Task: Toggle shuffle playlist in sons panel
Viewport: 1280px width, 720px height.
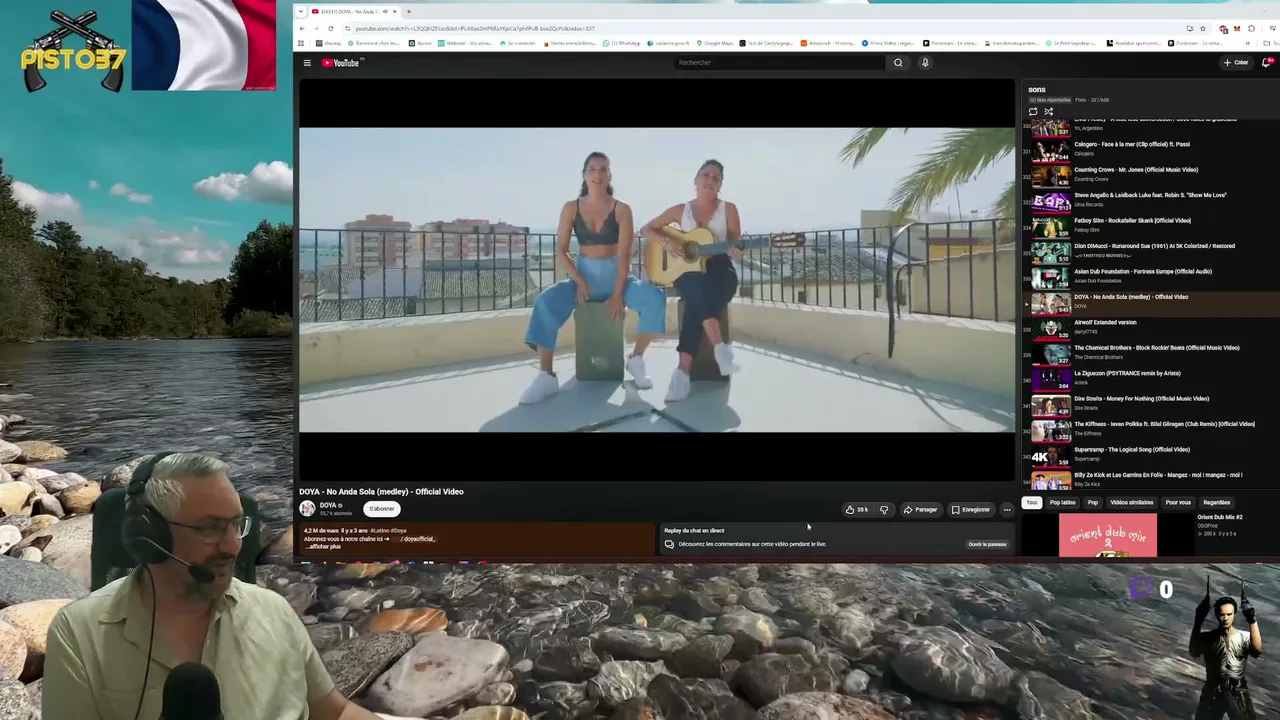Action: (x=1048, y=111)
